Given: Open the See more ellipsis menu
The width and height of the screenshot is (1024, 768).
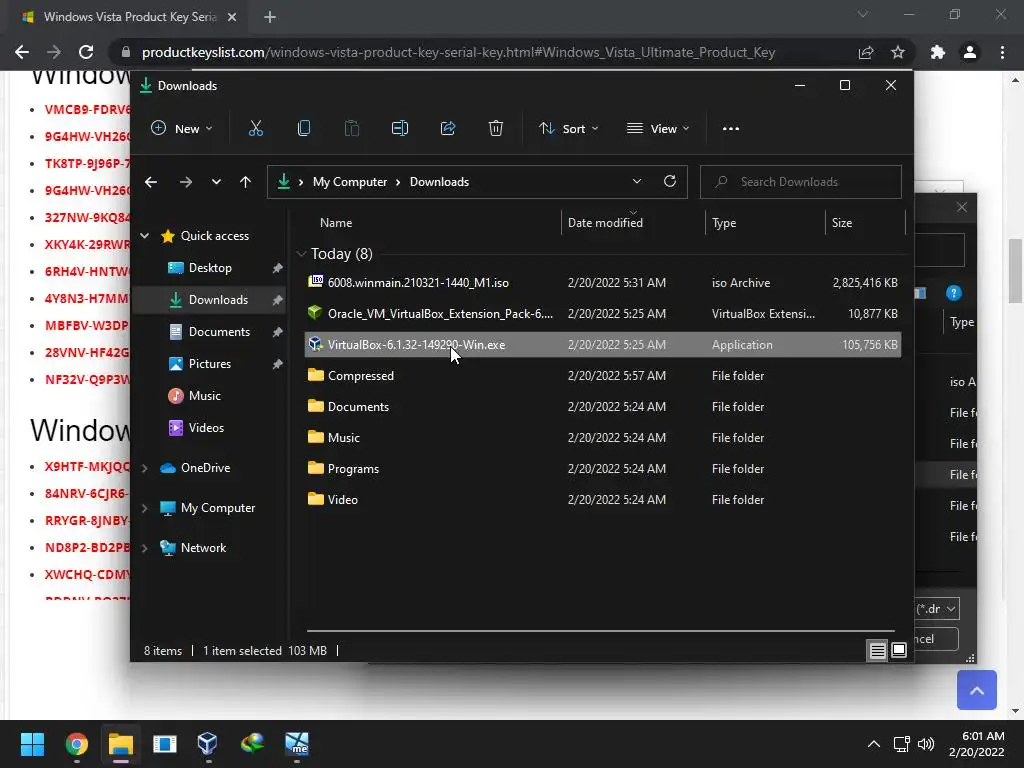Looking at the screenshot, I should (731, 129).
